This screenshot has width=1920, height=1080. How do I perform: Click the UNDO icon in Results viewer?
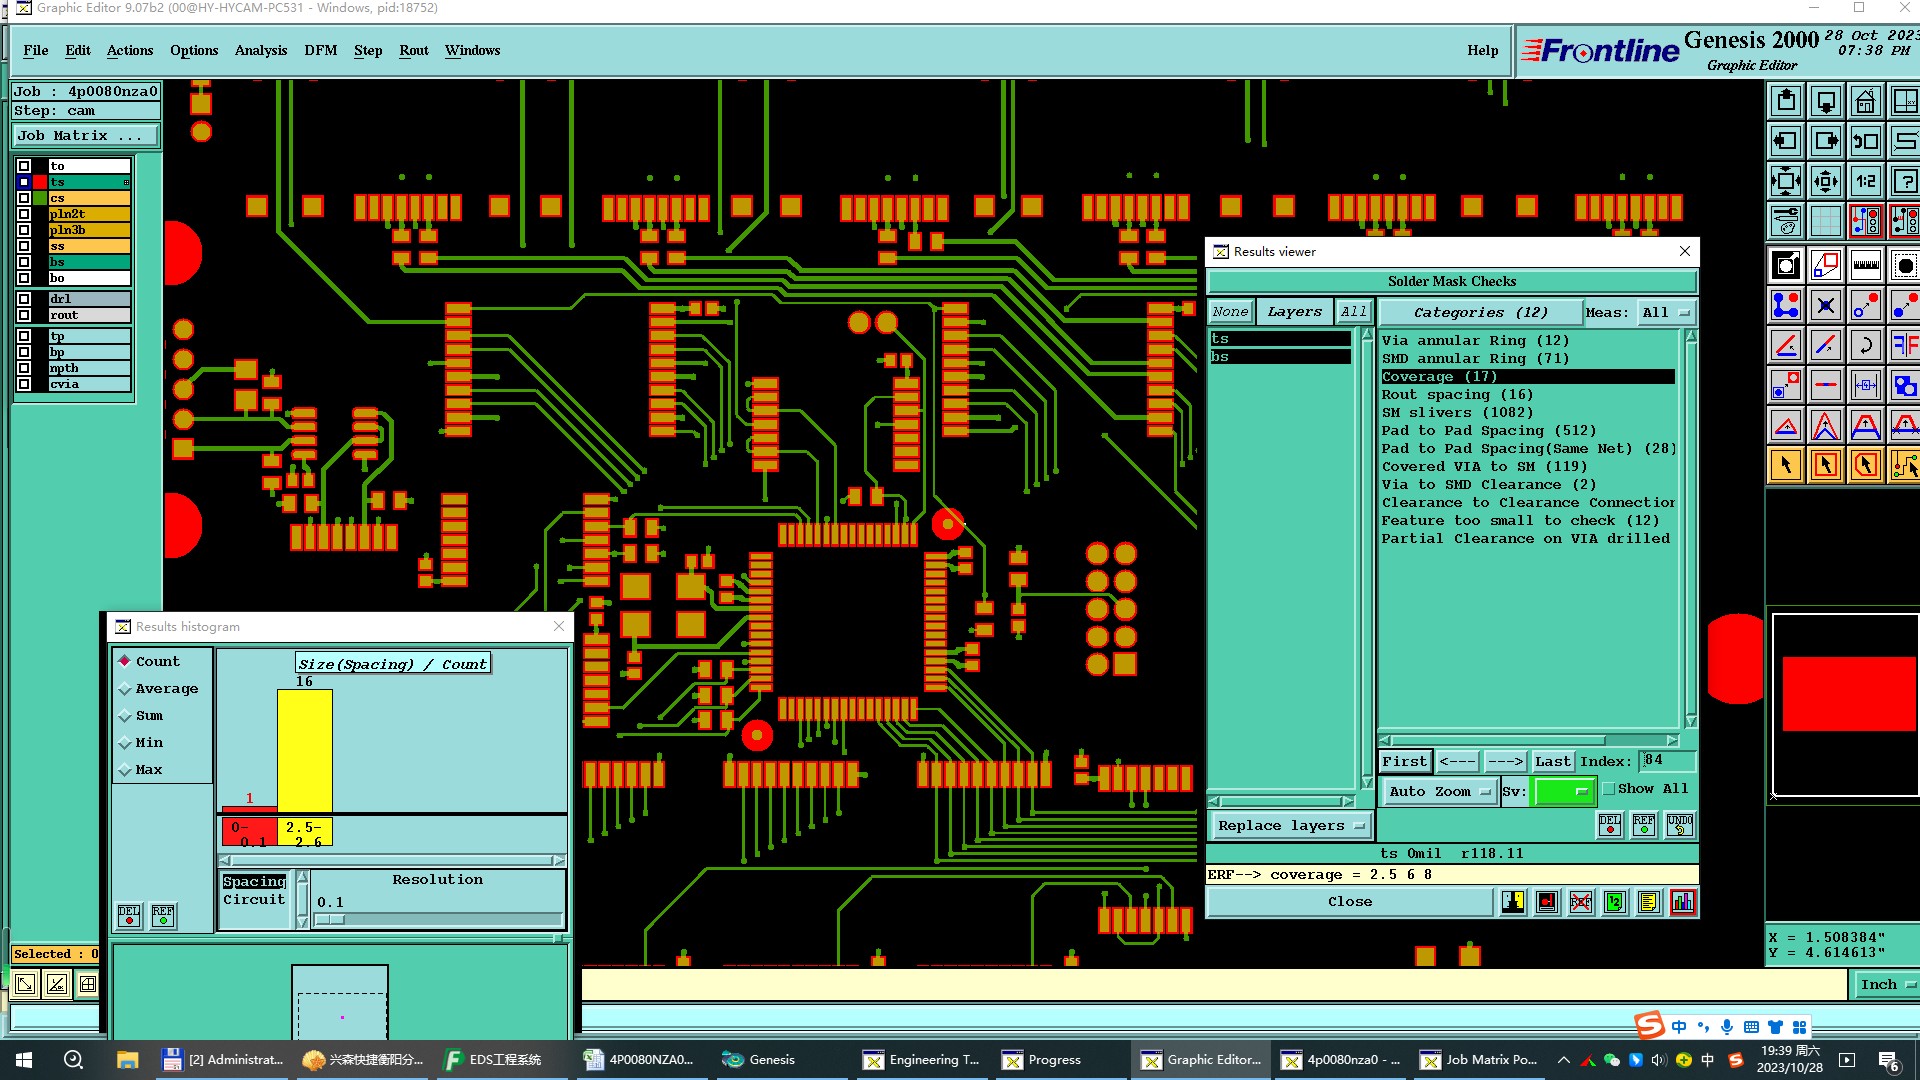(1679, 825)
